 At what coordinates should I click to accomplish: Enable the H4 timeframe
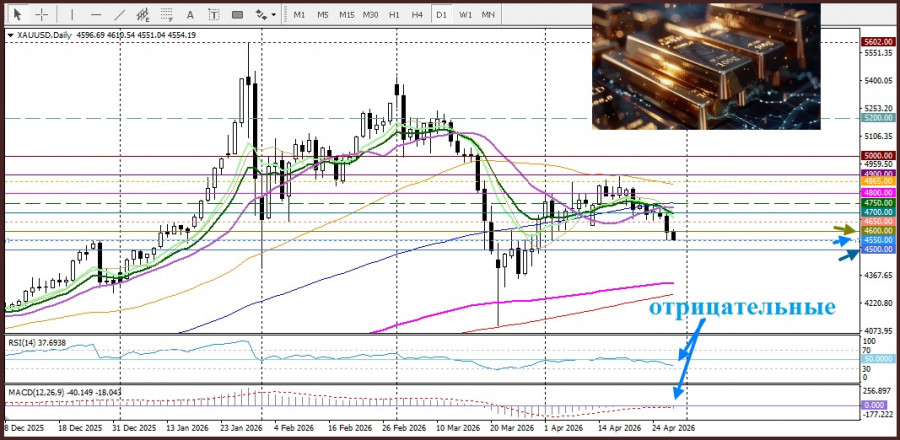coord(417,15)
